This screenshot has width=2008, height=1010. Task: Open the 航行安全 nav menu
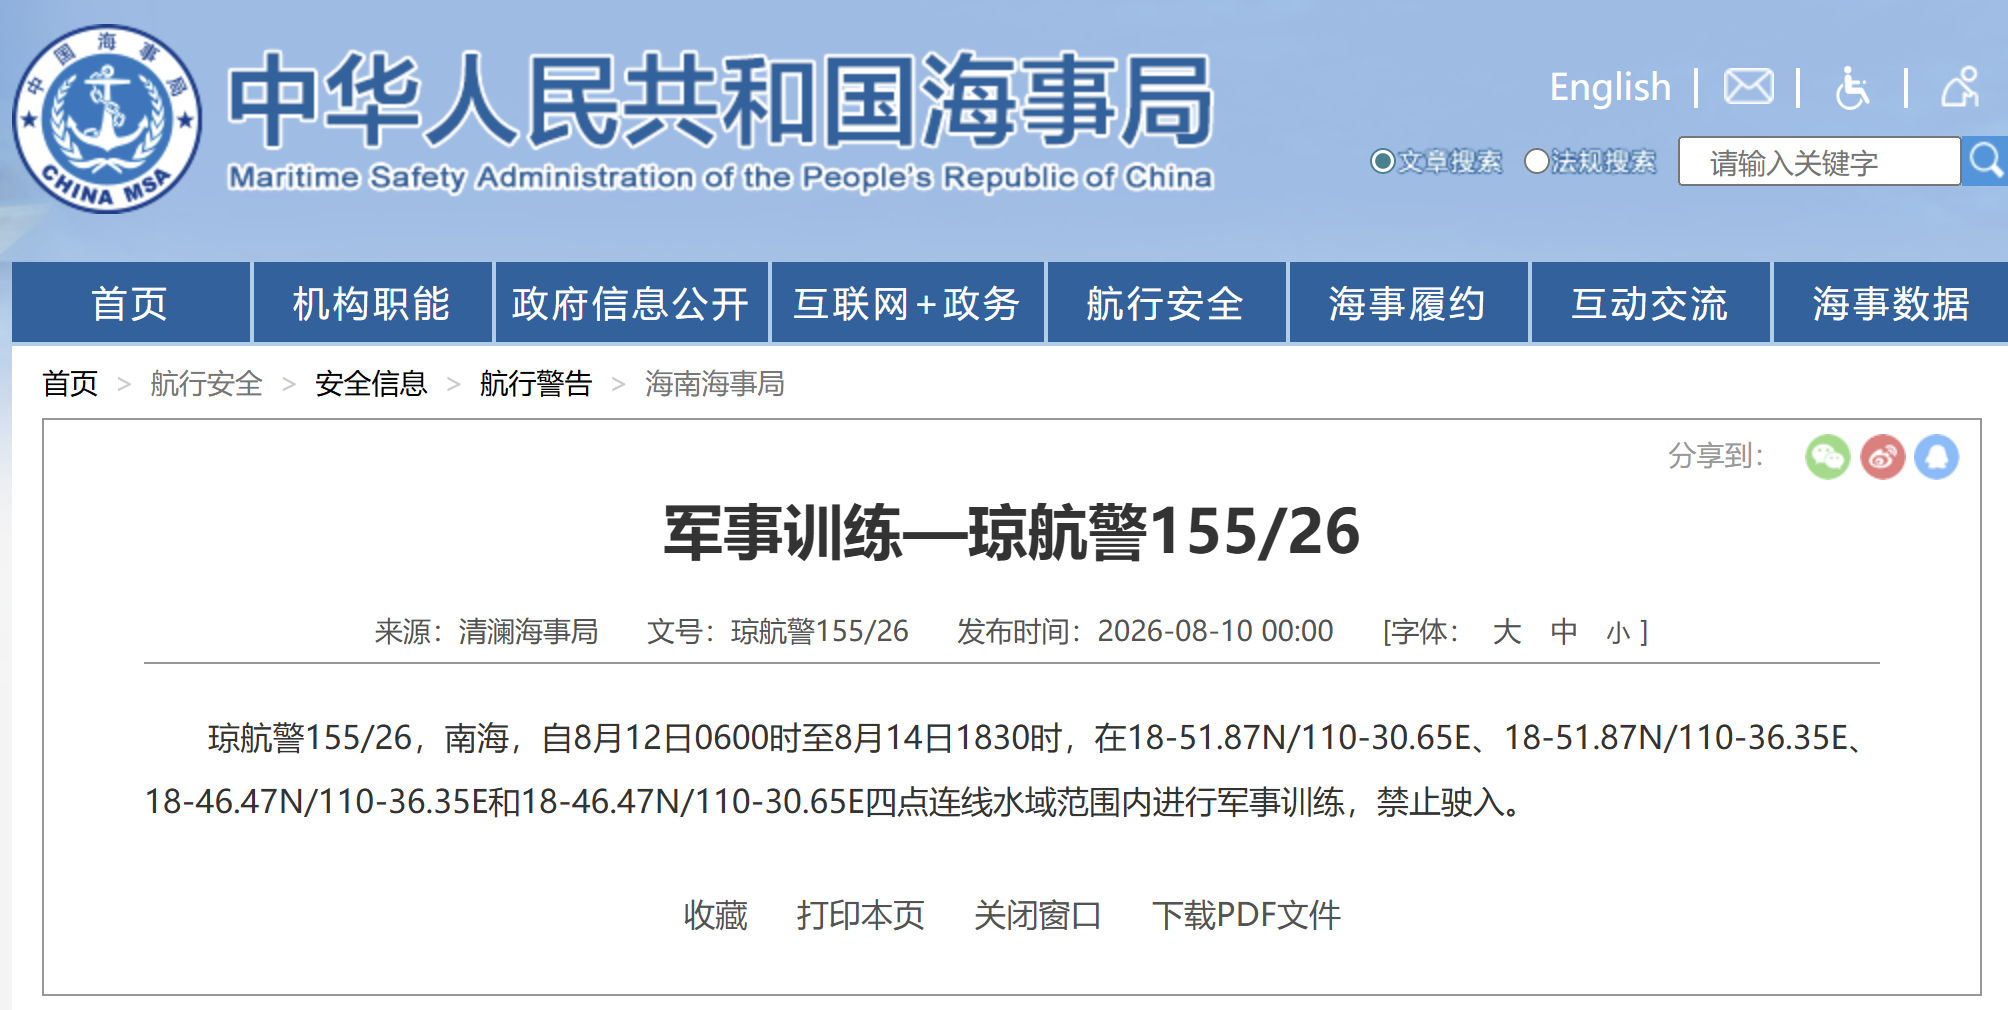point(1166,303)
